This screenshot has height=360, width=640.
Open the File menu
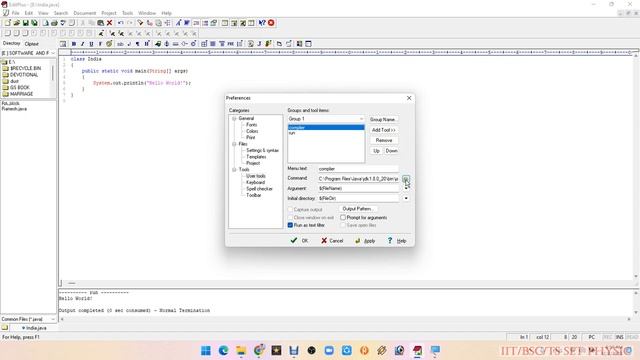15,13
